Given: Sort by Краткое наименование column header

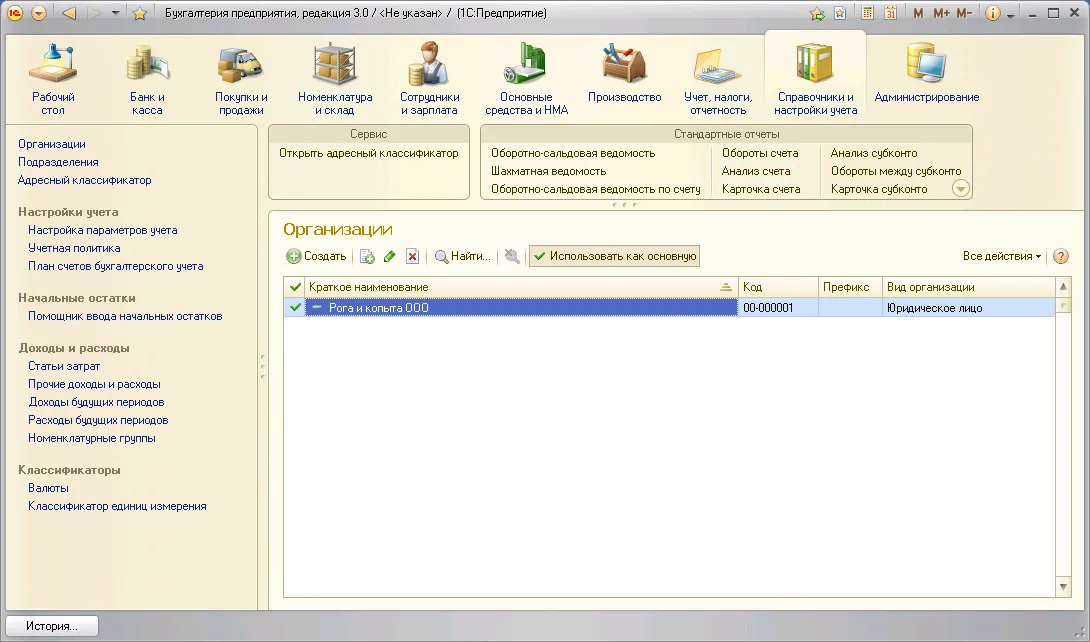Looking at the screenshot, I should tap(521, 287).
